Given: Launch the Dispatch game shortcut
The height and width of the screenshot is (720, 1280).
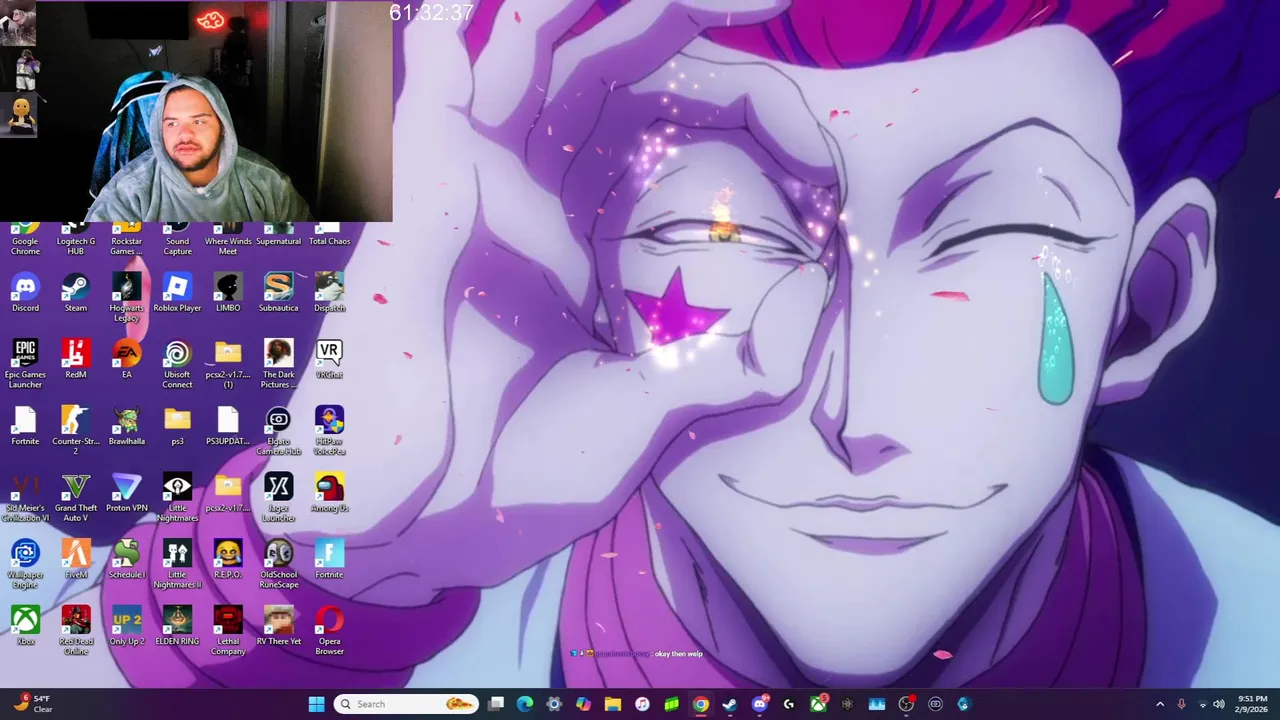Looking at the screenshot, I should [329, 293].
